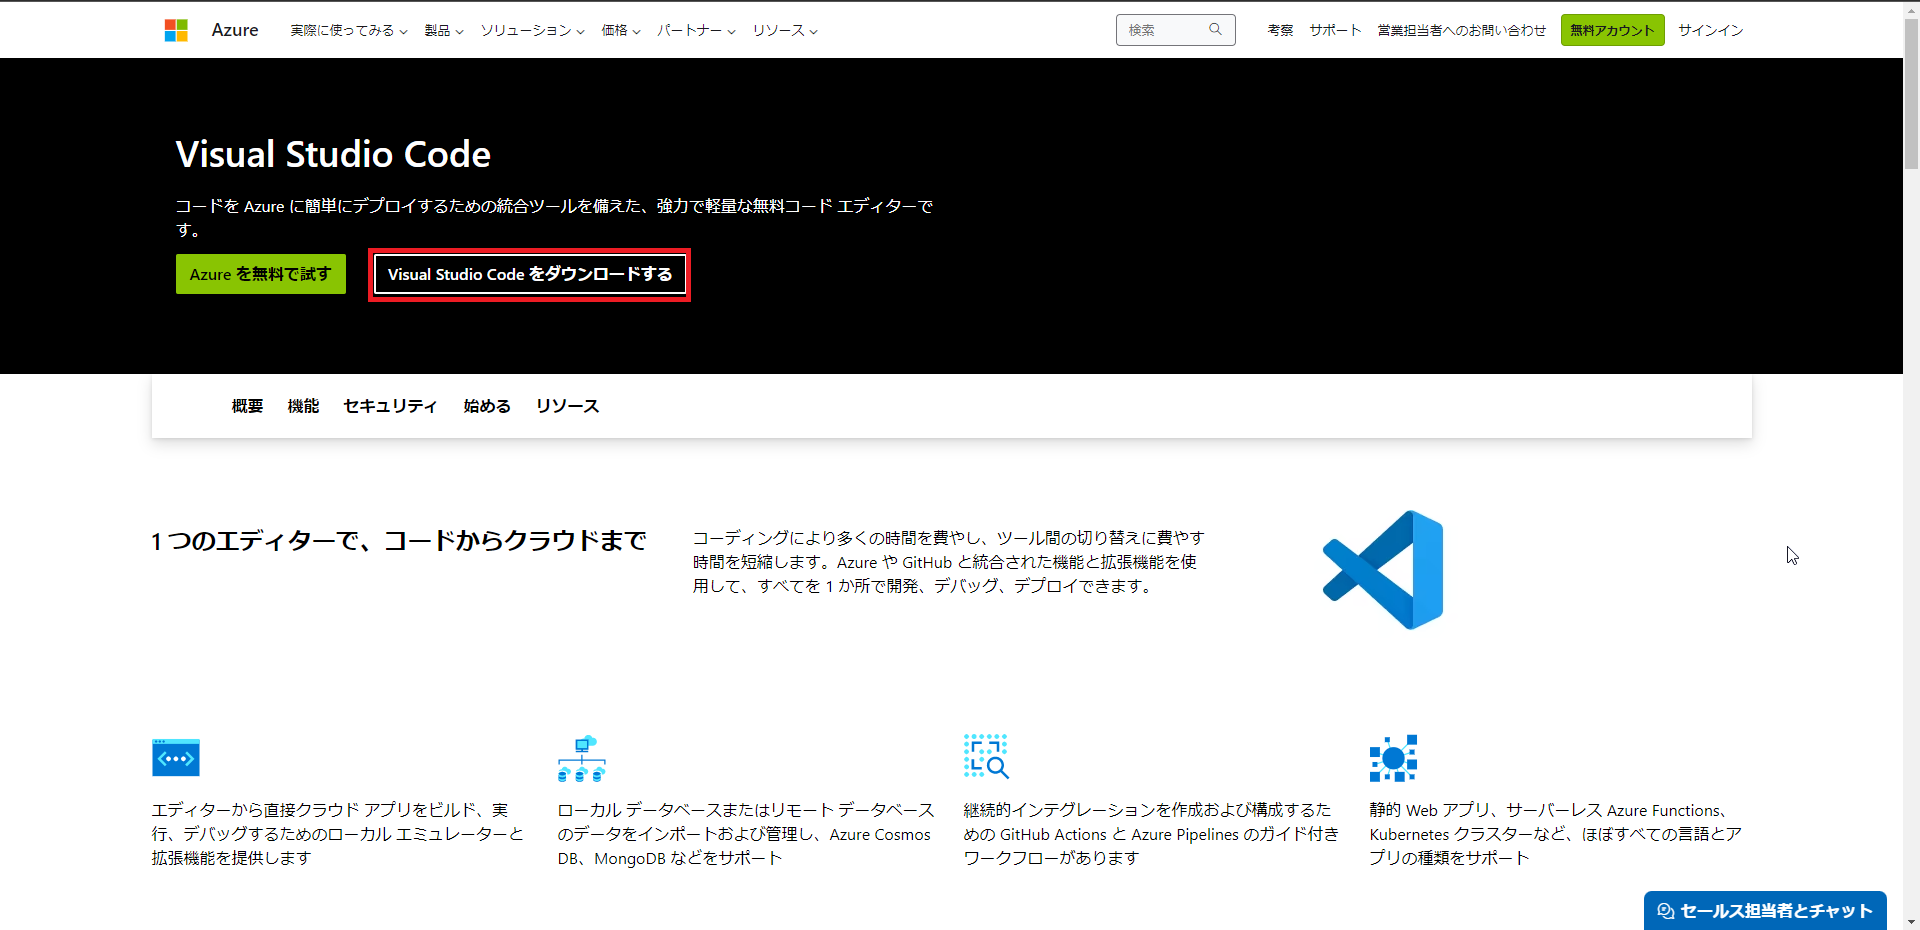
Task: Click heading 1 つのエディターで、コードからクラウドまで
Action: click(x=399, y=541)
